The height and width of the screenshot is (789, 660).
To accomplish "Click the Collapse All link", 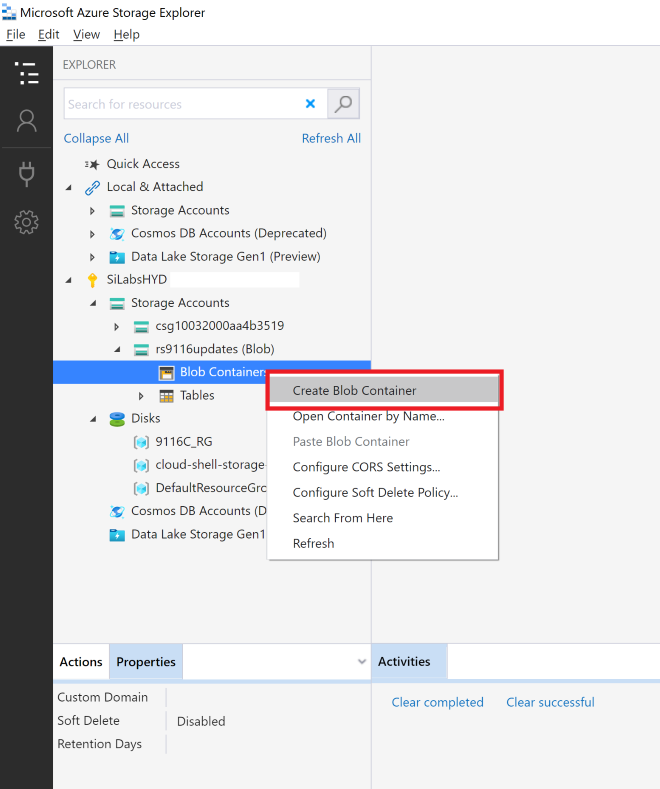I will tap(96, 139).
